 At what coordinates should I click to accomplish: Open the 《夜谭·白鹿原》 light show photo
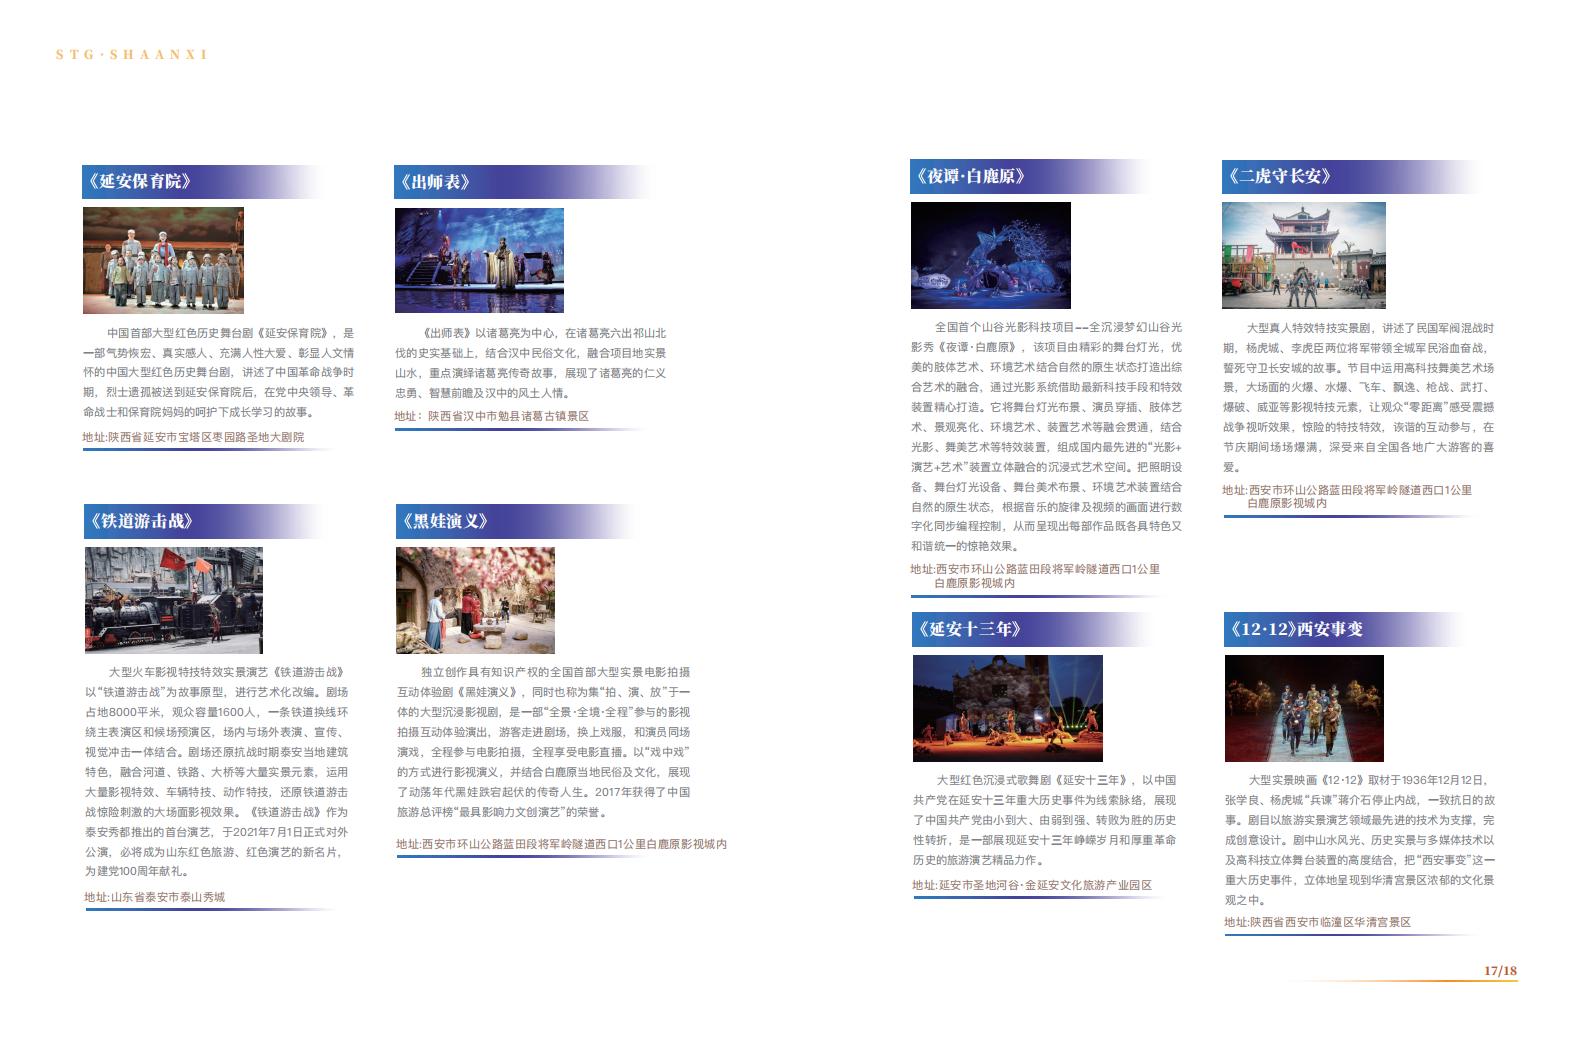click(x=991, y=255)
